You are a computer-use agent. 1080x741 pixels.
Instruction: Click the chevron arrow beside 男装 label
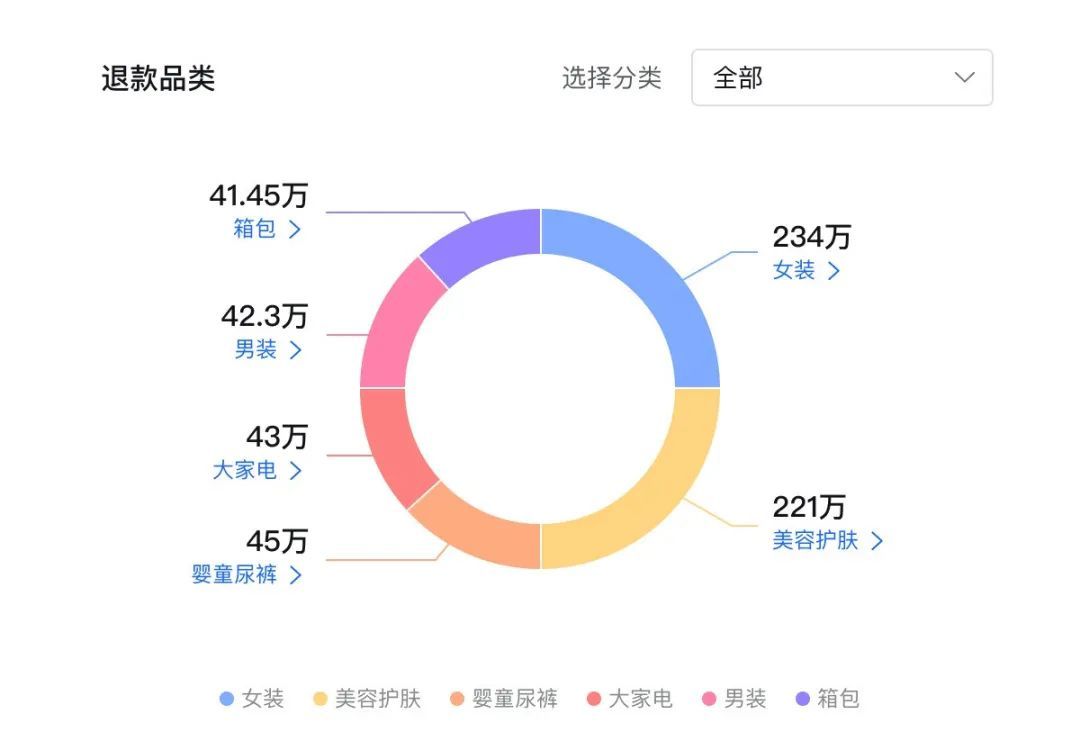(x=294, y=350)
